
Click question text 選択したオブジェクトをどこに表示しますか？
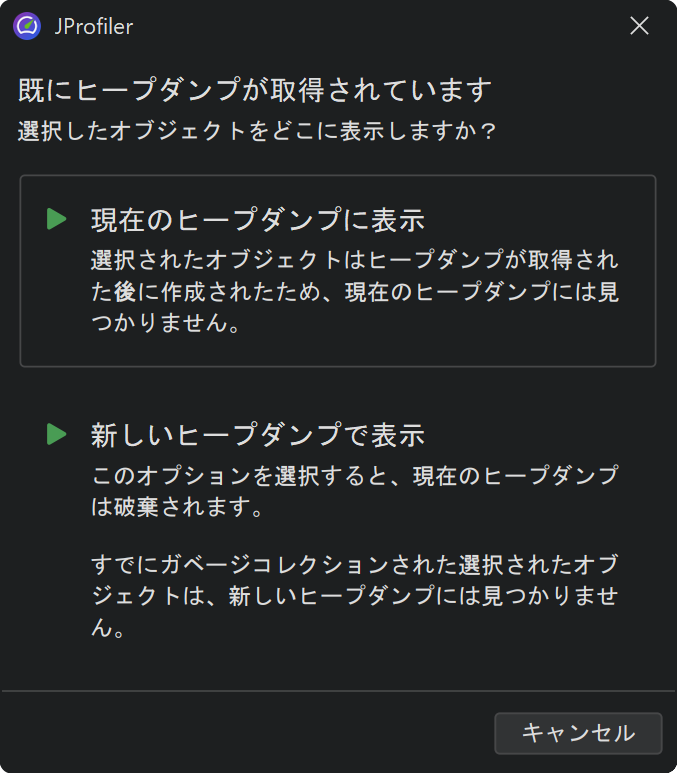pos(257,131)
